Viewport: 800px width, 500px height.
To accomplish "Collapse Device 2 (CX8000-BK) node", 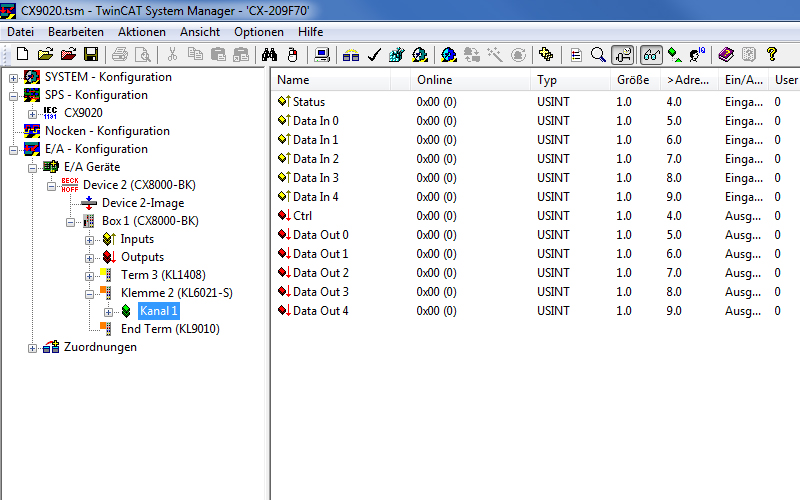I will click(51, 186).
